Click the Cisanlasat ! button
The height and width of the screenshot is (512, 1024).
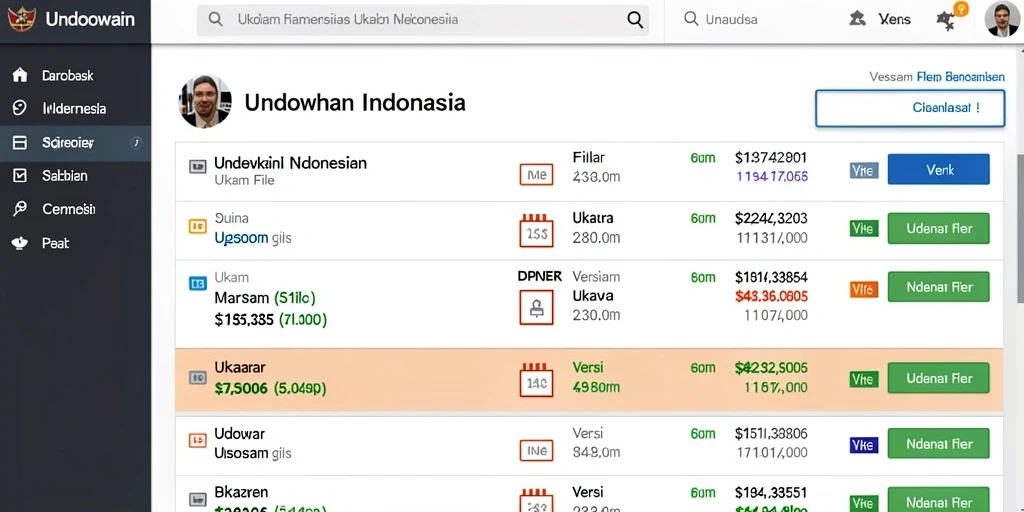(x=910, y=108)
